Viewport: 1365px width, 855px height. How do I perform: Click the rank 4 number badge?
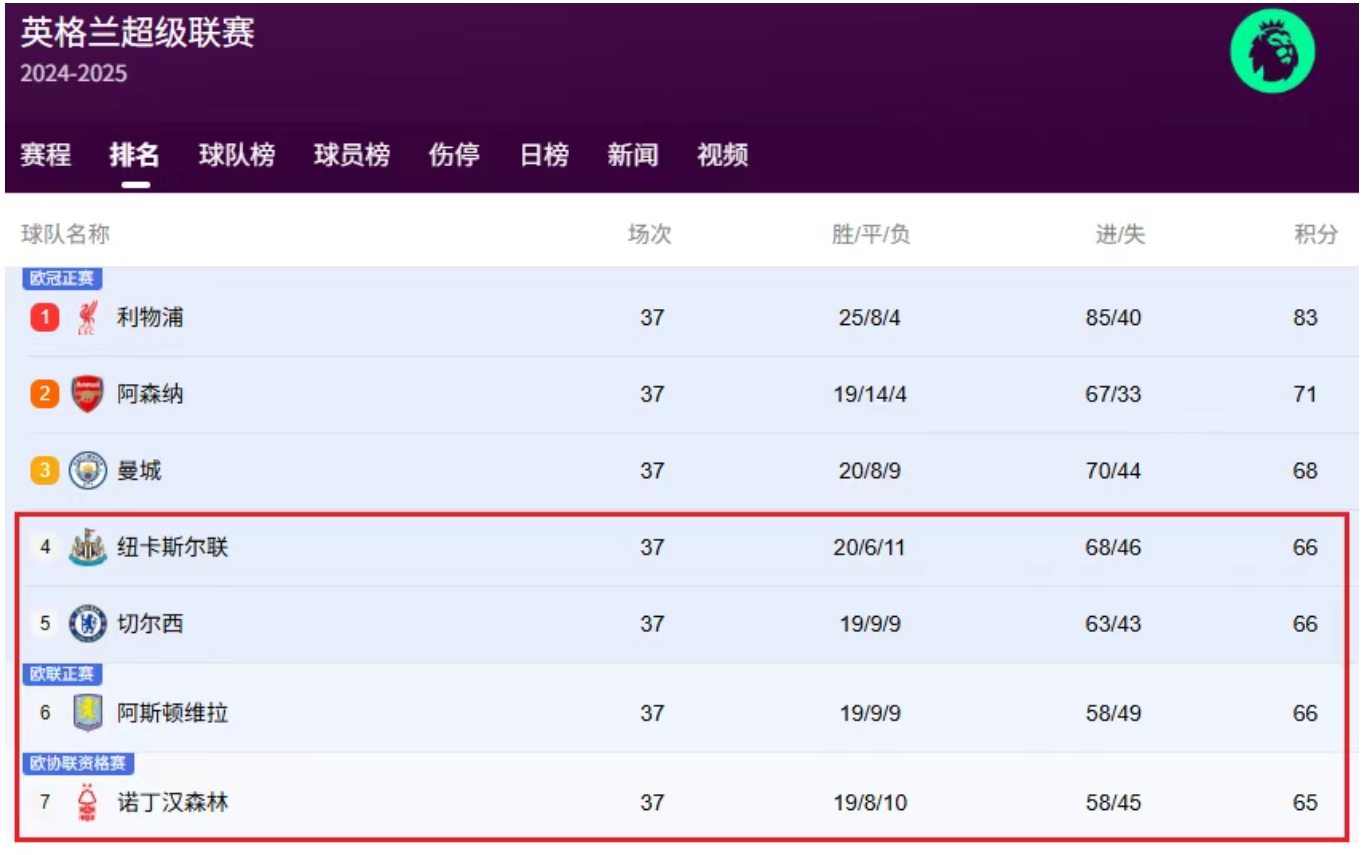coord(44,547)
